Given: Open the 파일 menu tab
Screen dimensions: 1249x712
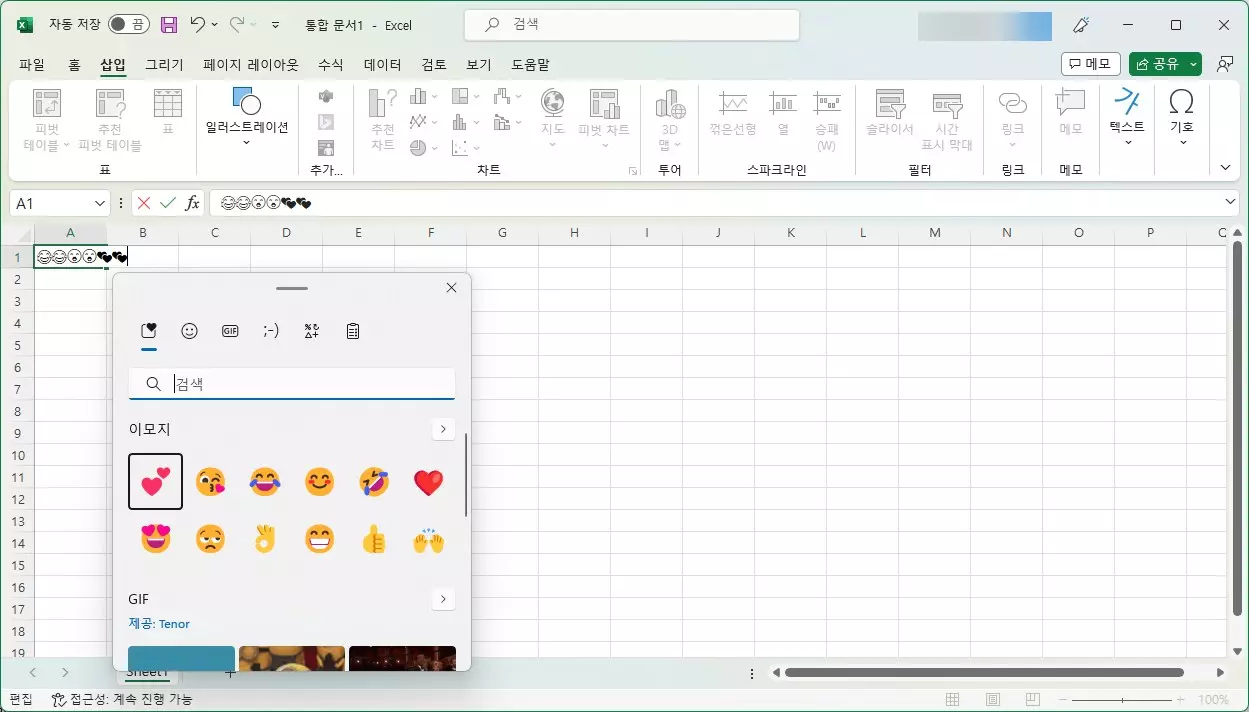Looking at the screenshot, I should 32,64.
